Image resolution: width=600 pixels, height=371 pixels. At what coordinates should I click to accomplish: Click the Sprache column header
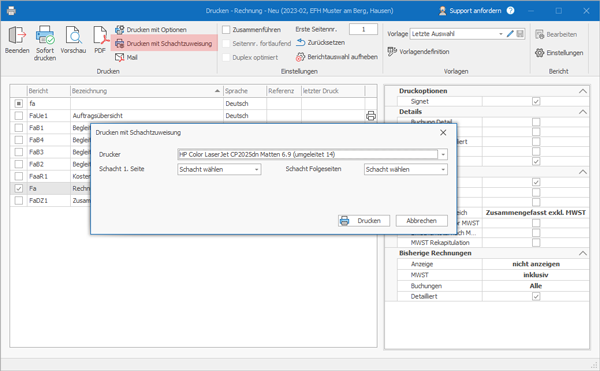coord(245,91)
